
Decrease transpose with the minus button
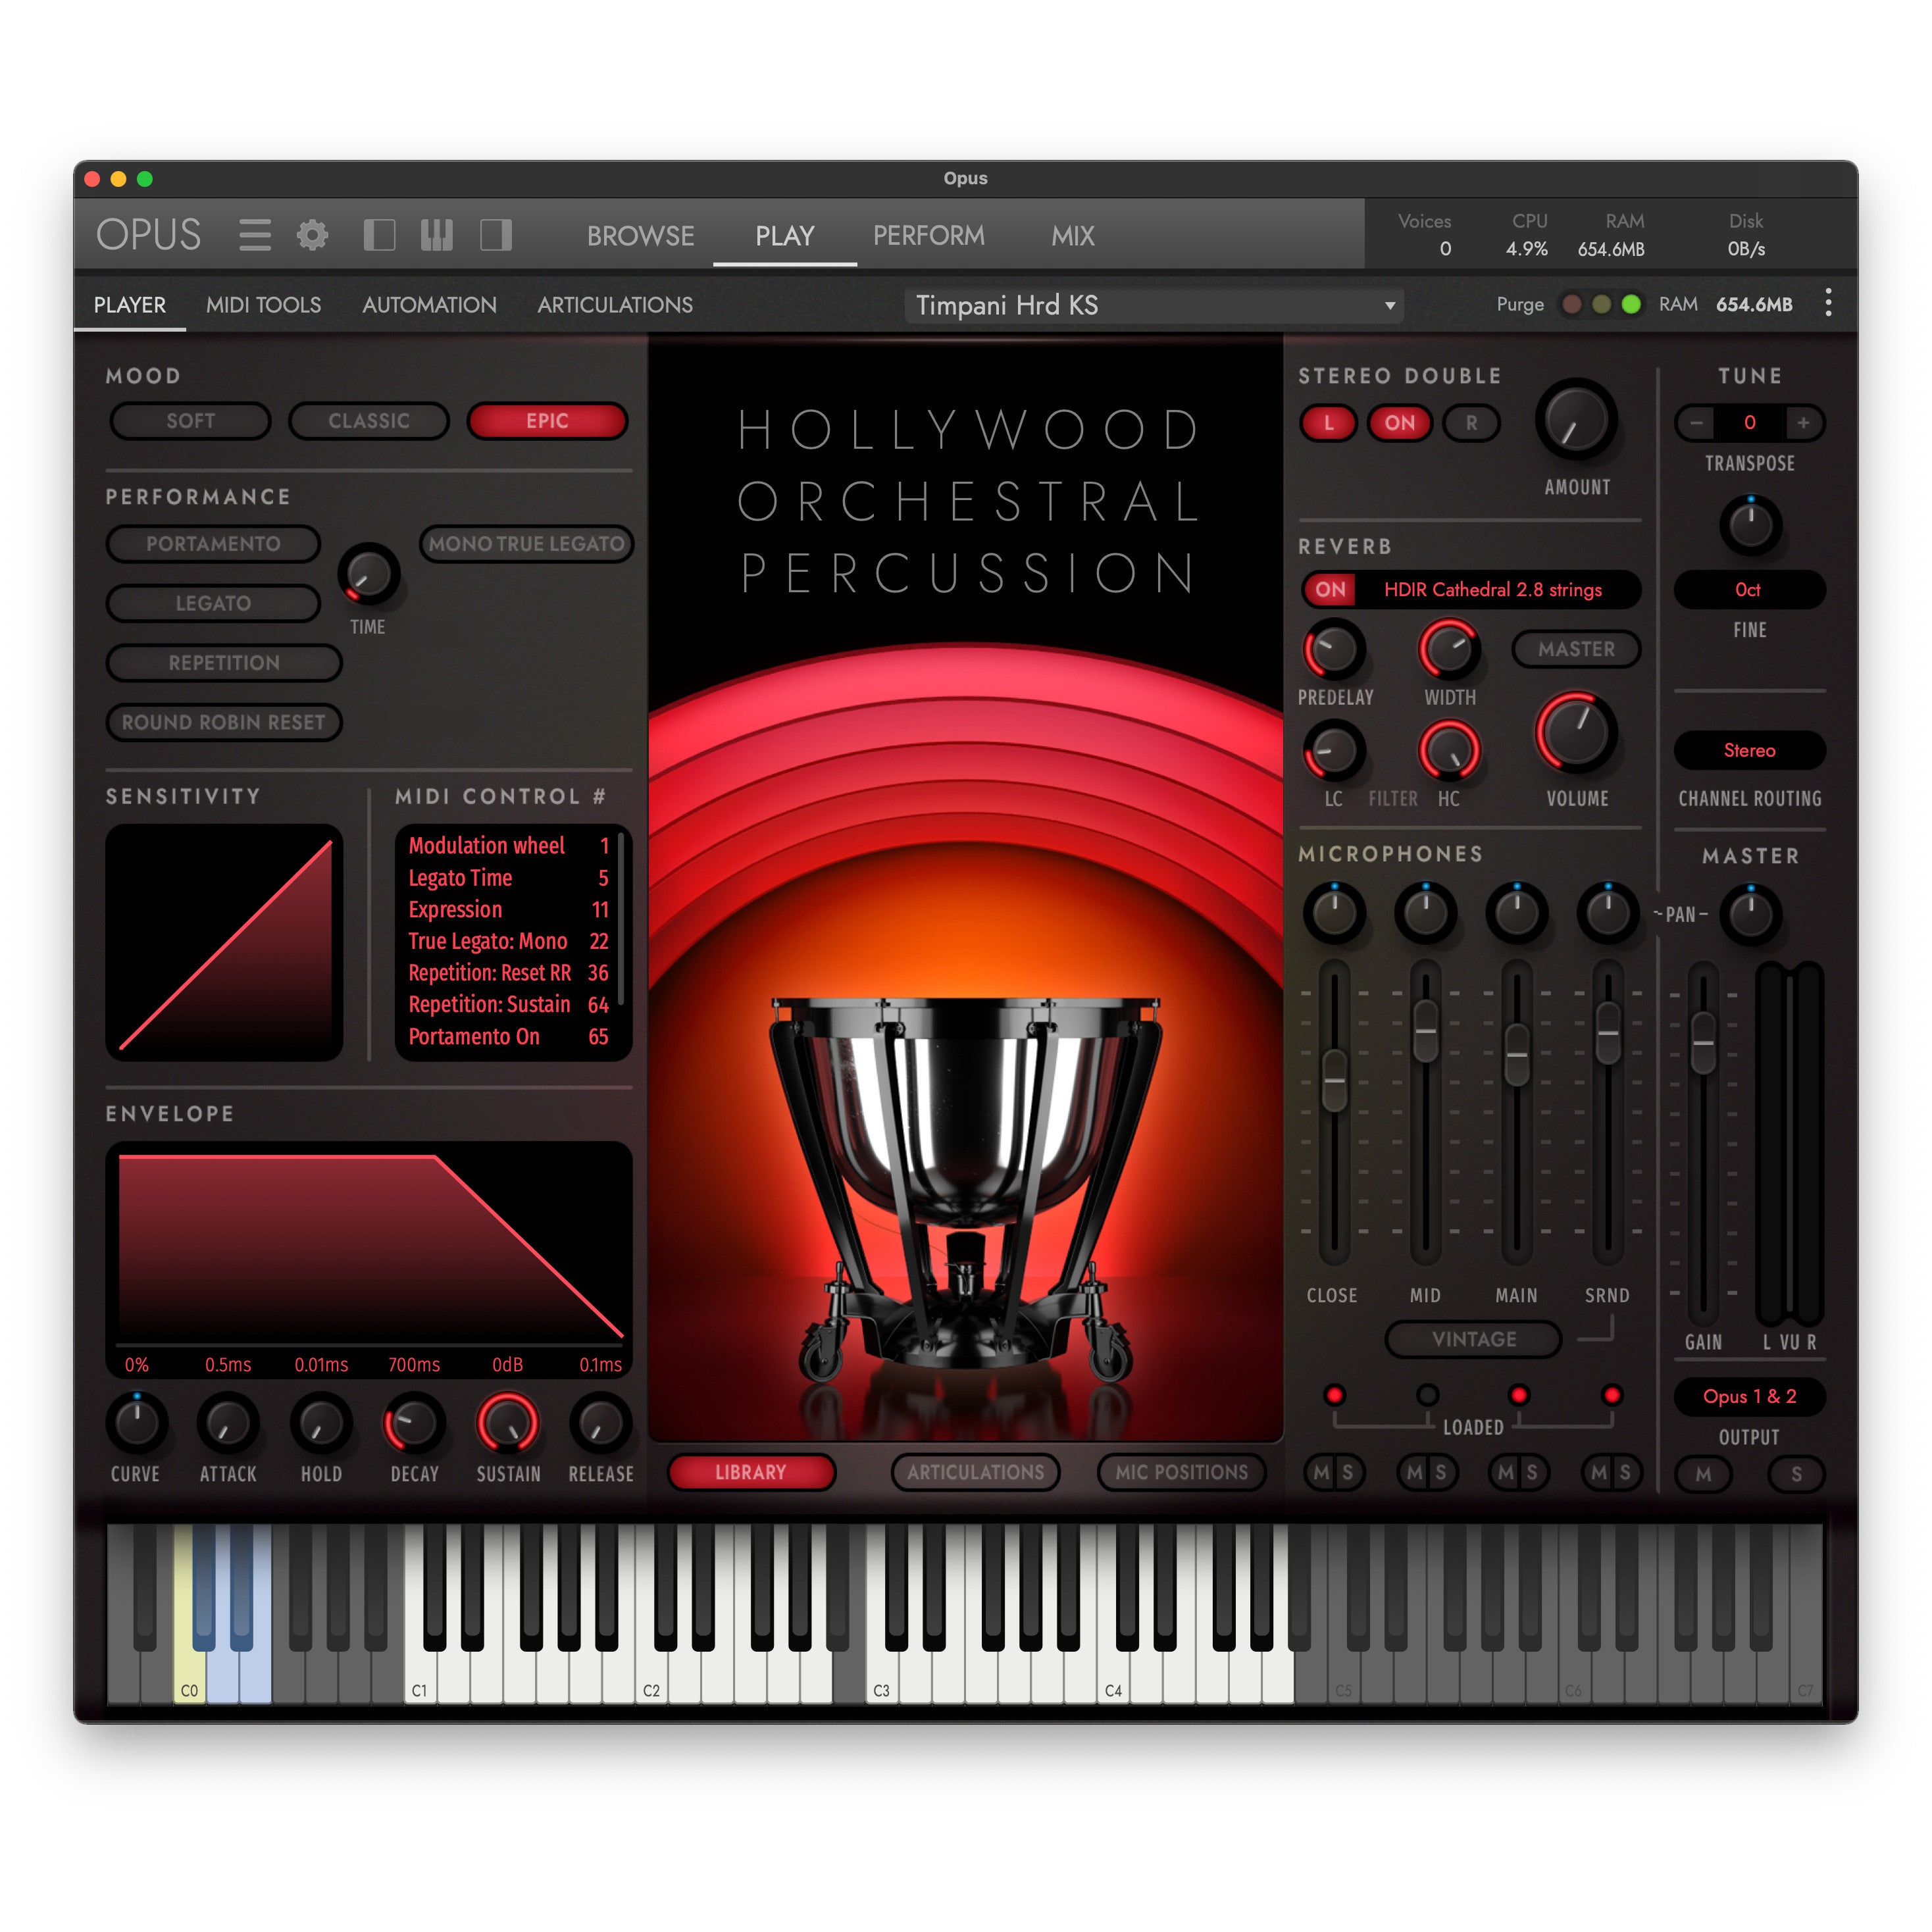pyautogui.click(x=1696, y=422)
